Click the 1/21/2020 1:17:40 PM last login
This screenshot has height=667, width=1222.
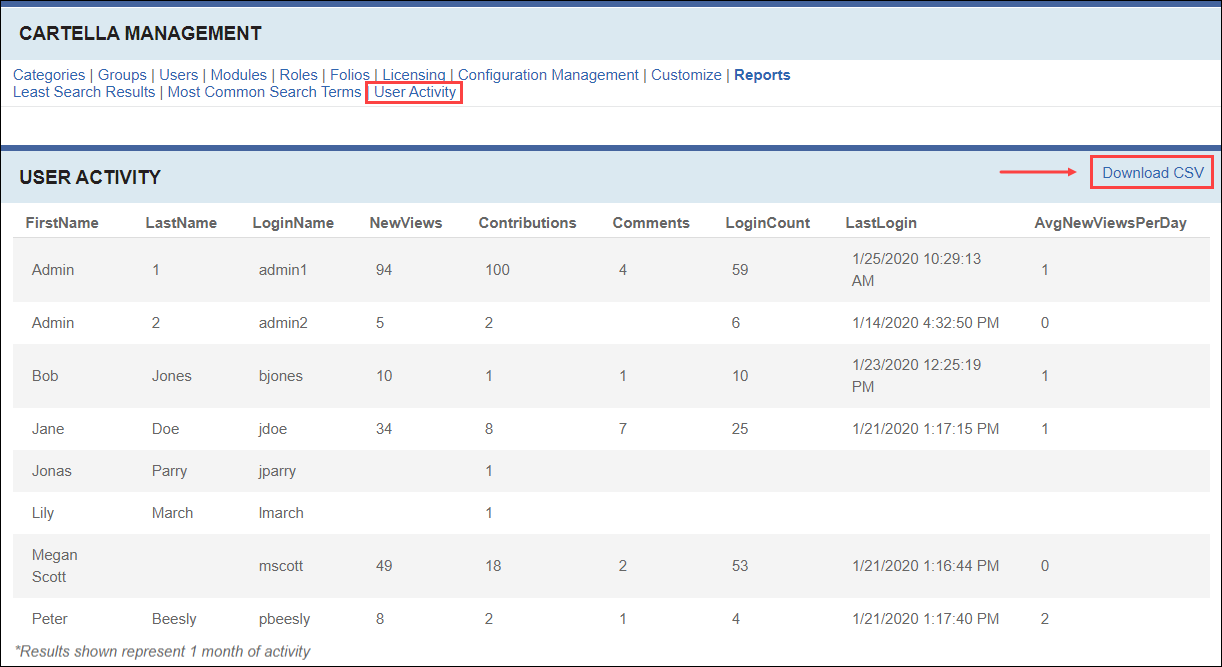(925, 619)
